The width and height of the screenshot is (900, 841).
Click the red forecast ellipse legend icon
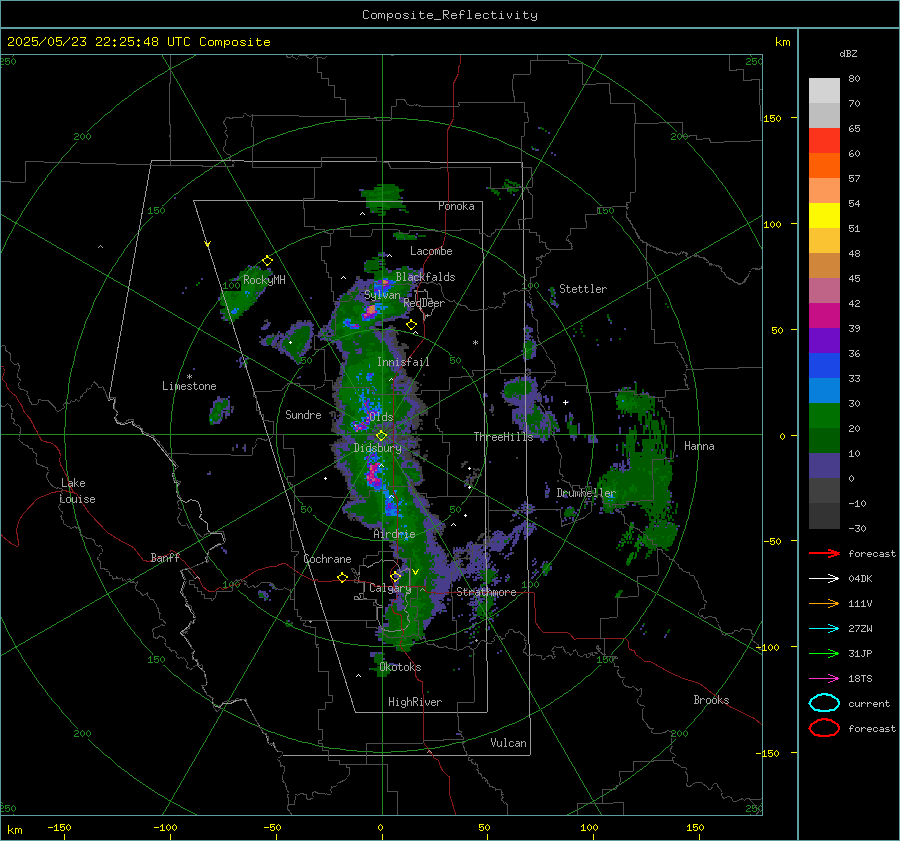coord(824,728)
